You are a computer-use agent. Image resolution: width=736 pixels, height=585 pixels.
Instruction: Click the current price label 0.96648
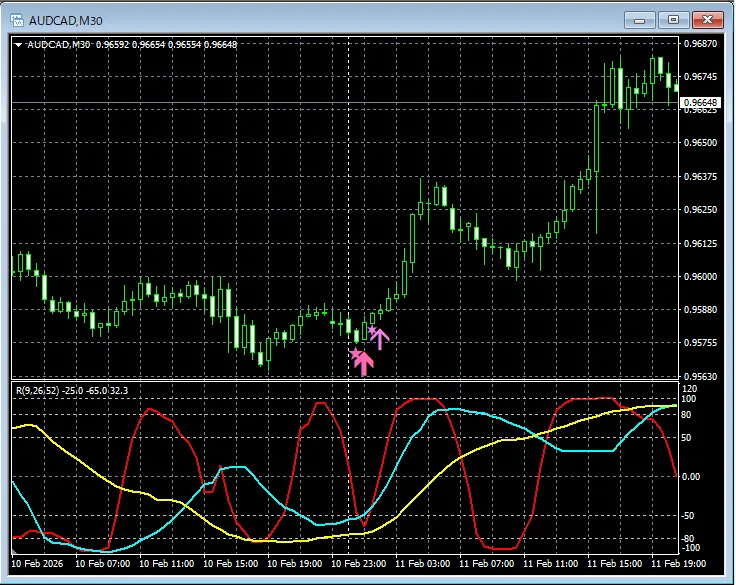(699, 103)
